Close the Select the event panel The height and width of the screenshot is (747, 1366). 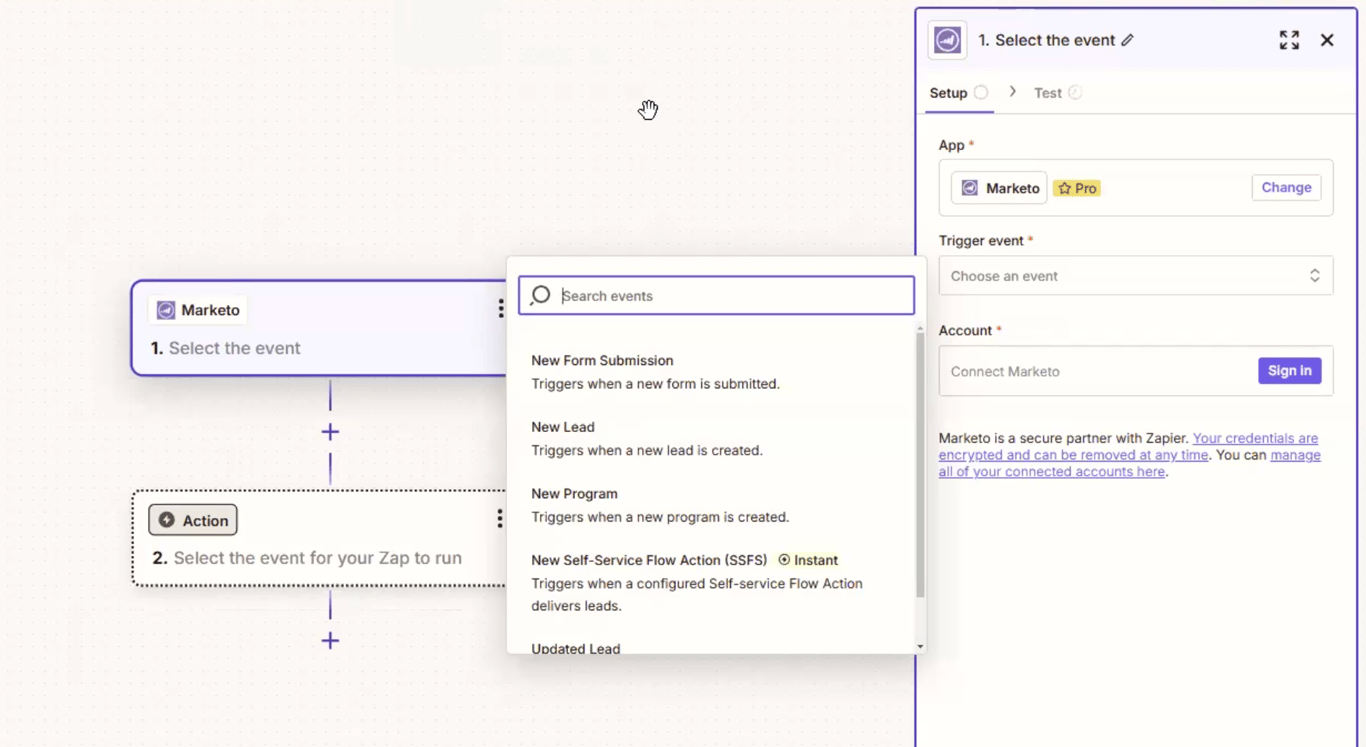coord(1327,40)
